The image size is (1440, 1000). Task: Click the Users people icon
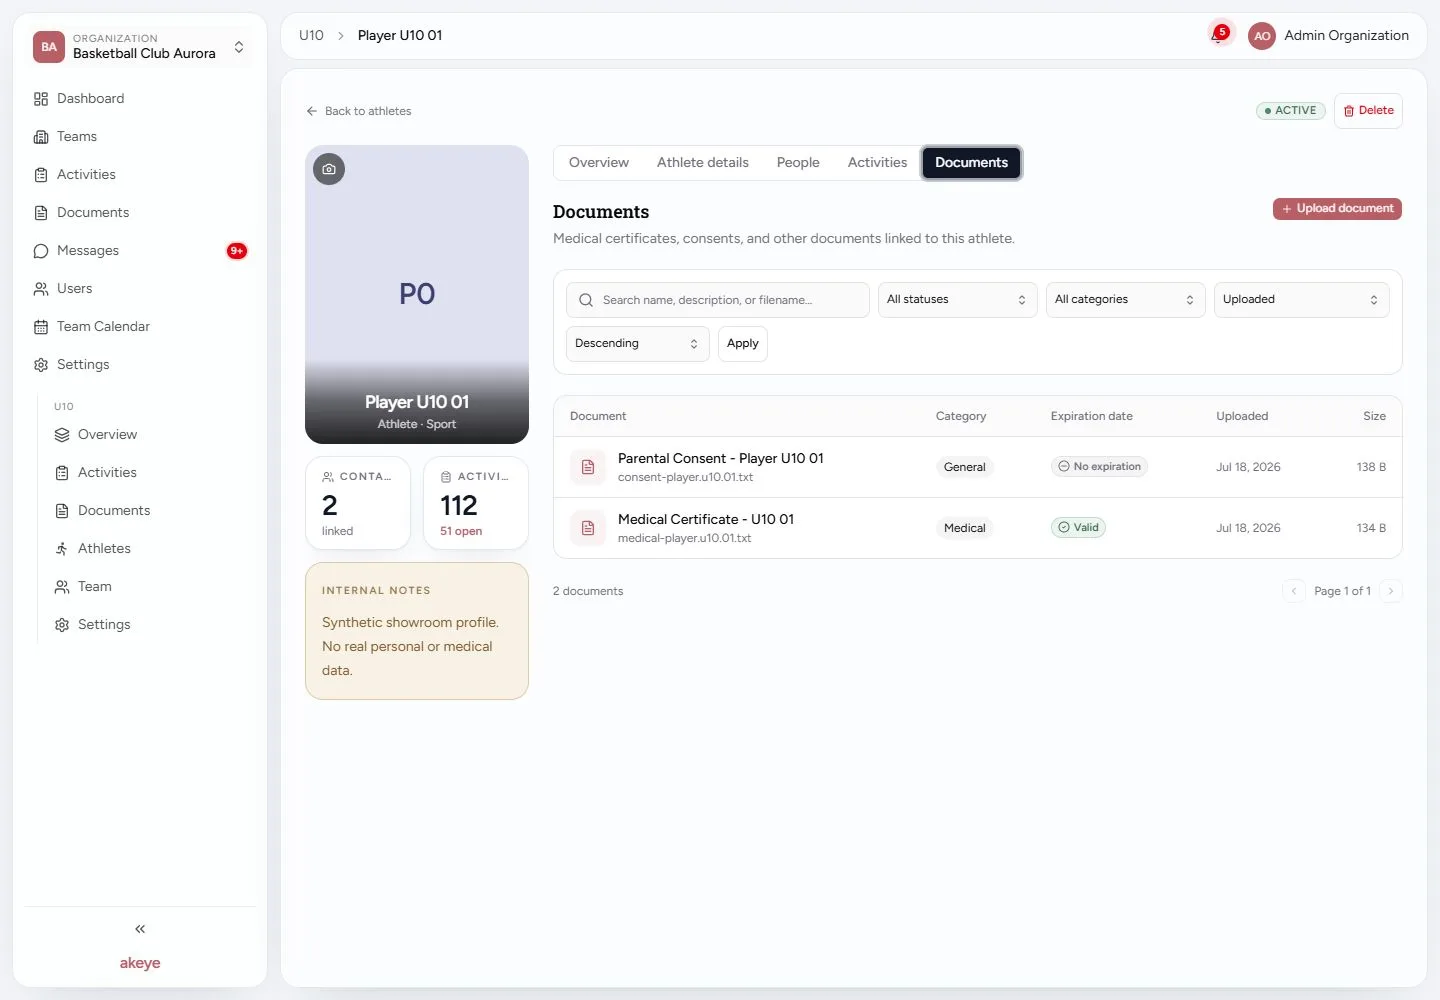[41, 289]
